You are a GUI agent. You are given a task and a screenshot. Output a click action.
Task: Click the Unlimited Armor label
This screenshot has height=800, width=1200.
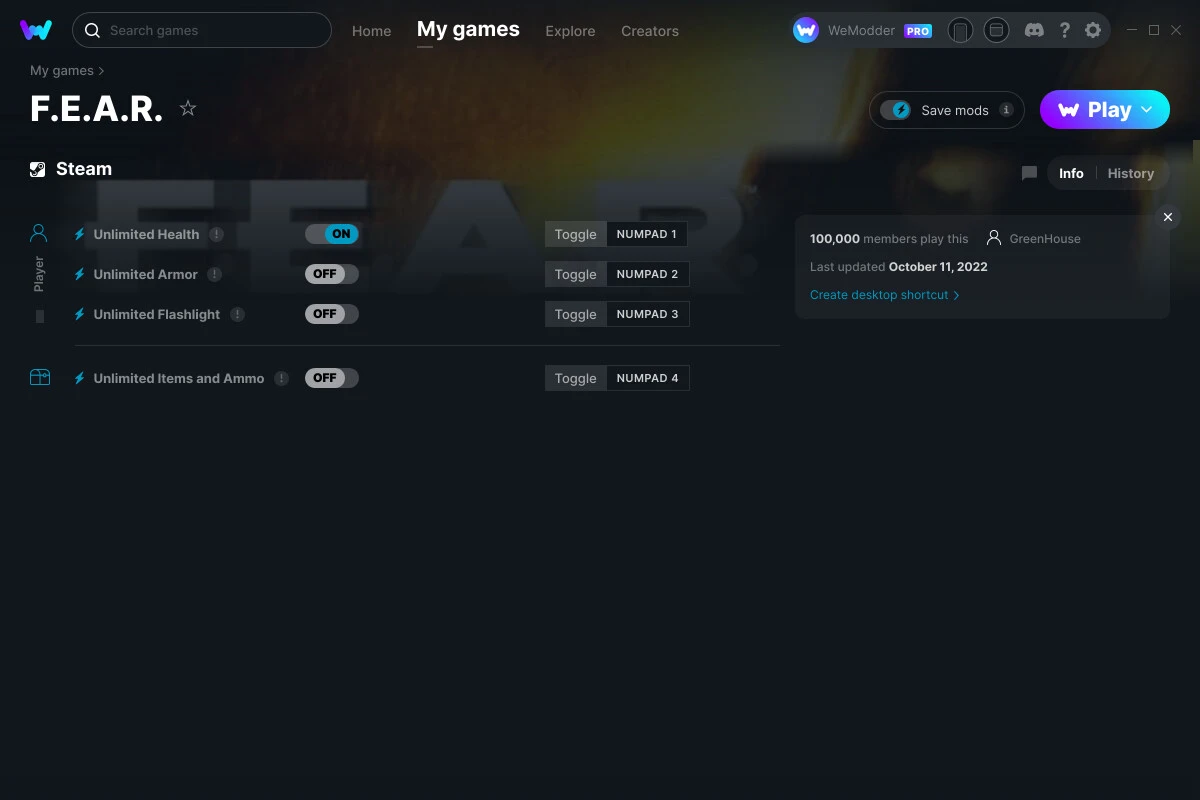pos(146,274)
